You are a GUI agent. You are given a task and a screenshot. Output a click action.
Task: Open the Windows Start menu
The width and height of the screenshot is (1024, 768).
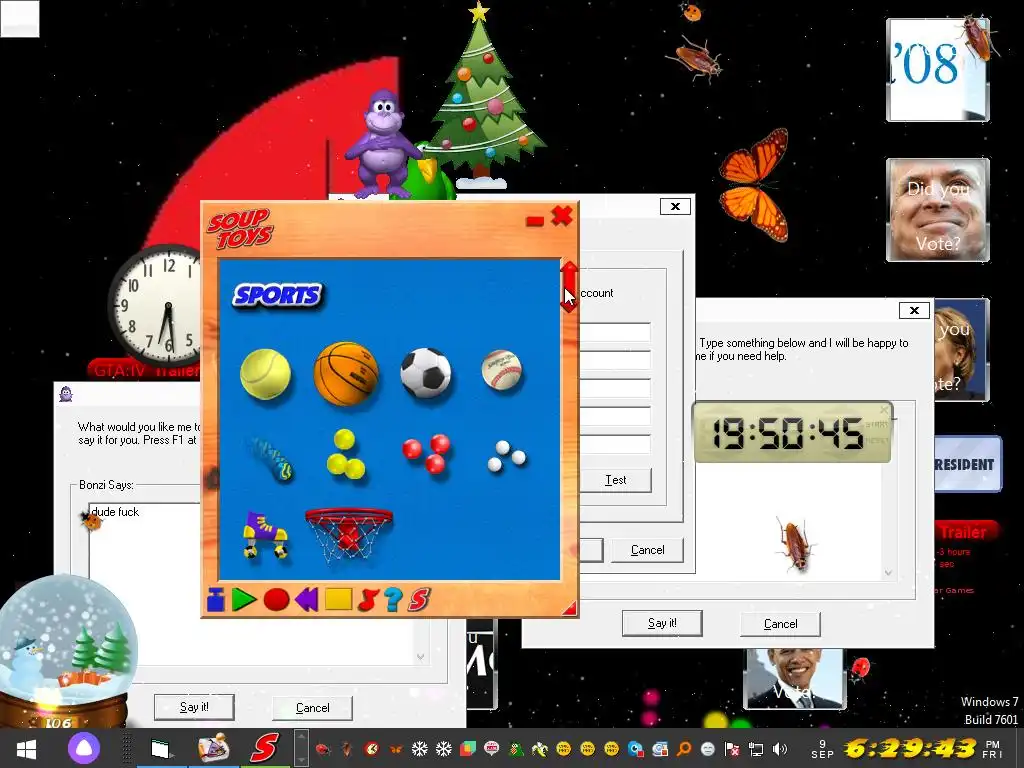click(x=26, y=748)
